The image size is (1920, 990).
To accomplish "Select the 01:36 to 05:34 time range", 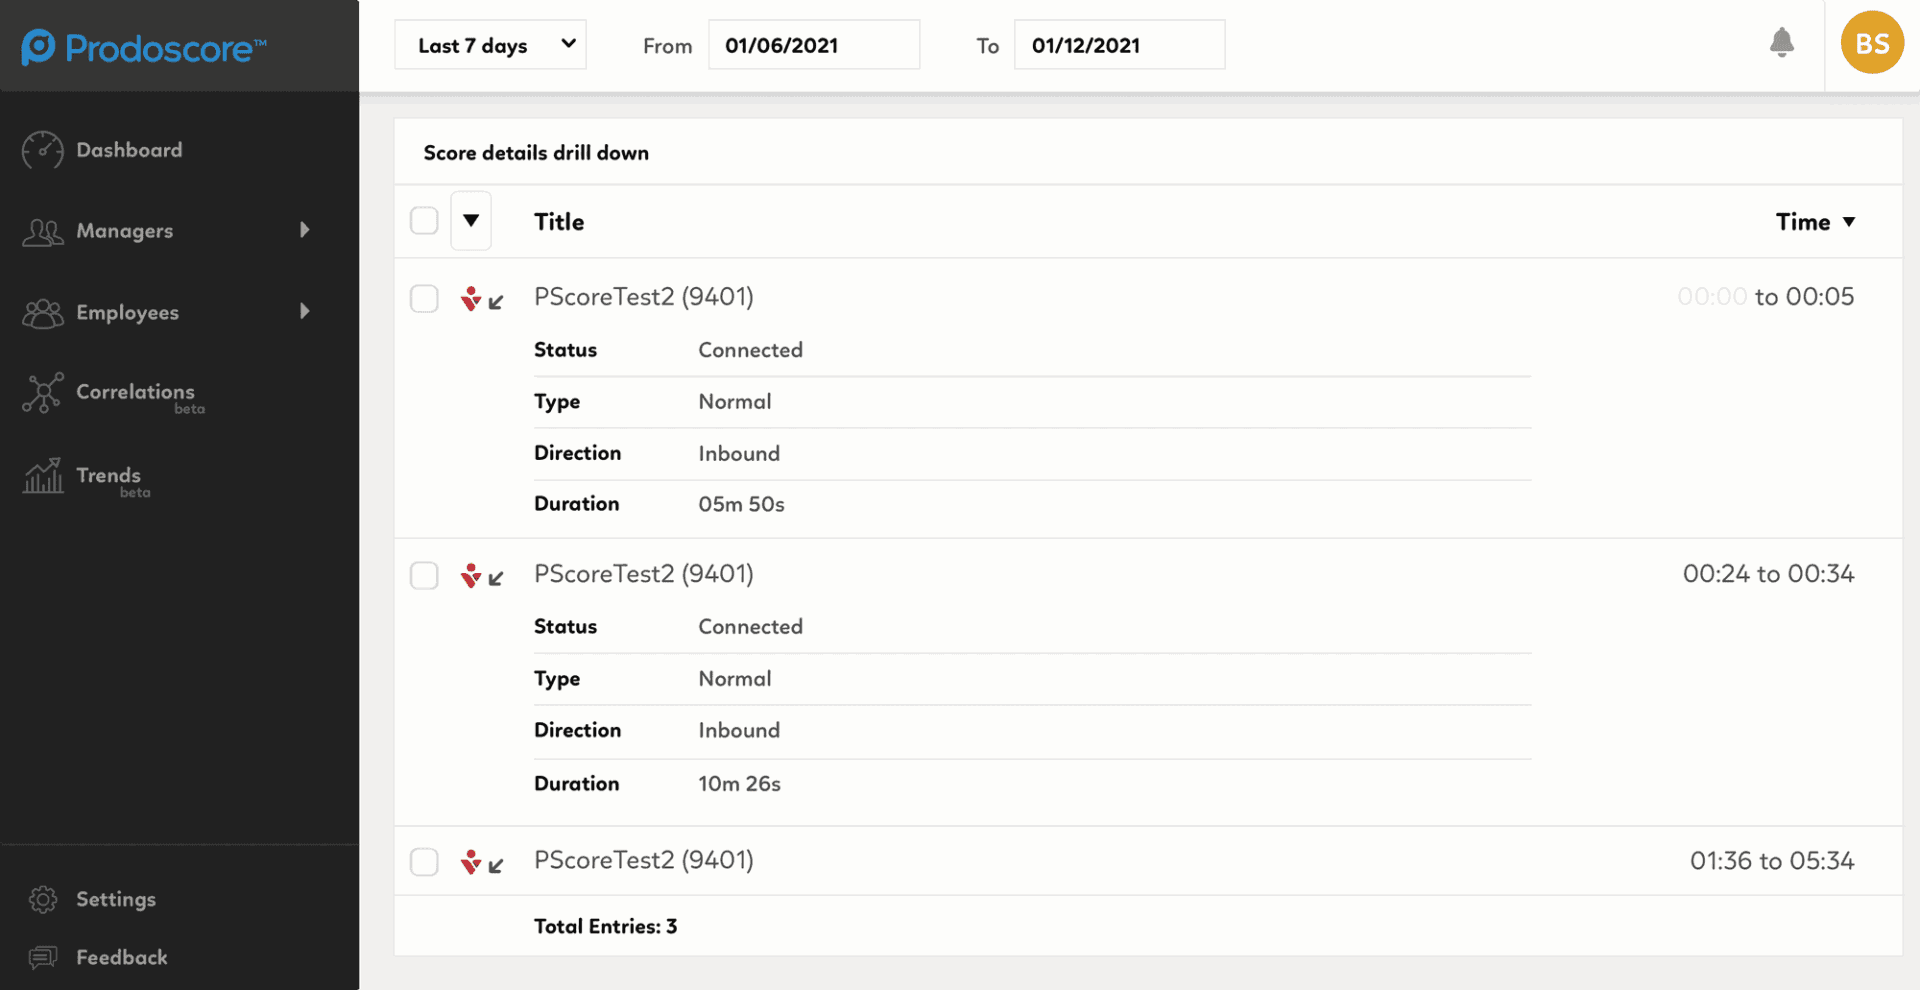I will pyautogui.click(x=1772, y=861).
